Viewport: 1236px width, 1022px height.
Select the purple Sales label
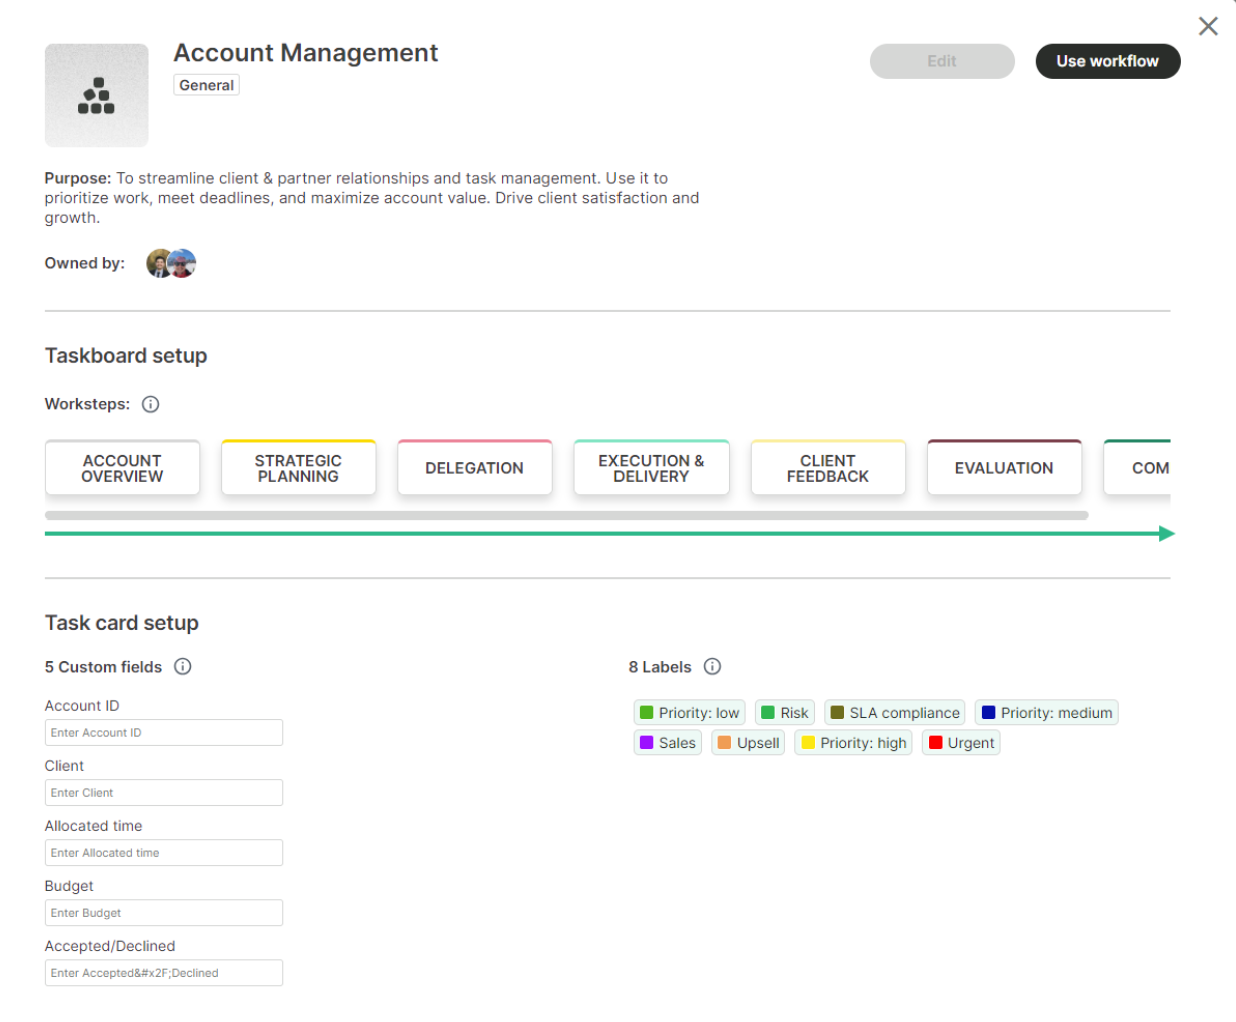[667, 743]
